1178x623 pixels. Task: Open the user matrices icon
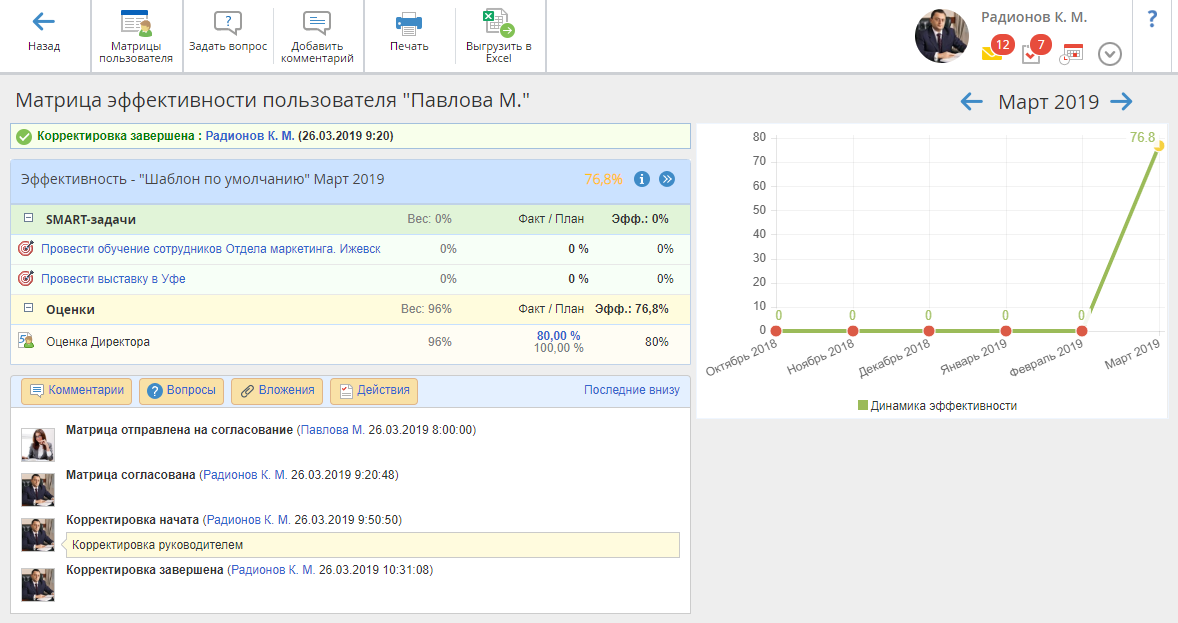tap(135, 23)
